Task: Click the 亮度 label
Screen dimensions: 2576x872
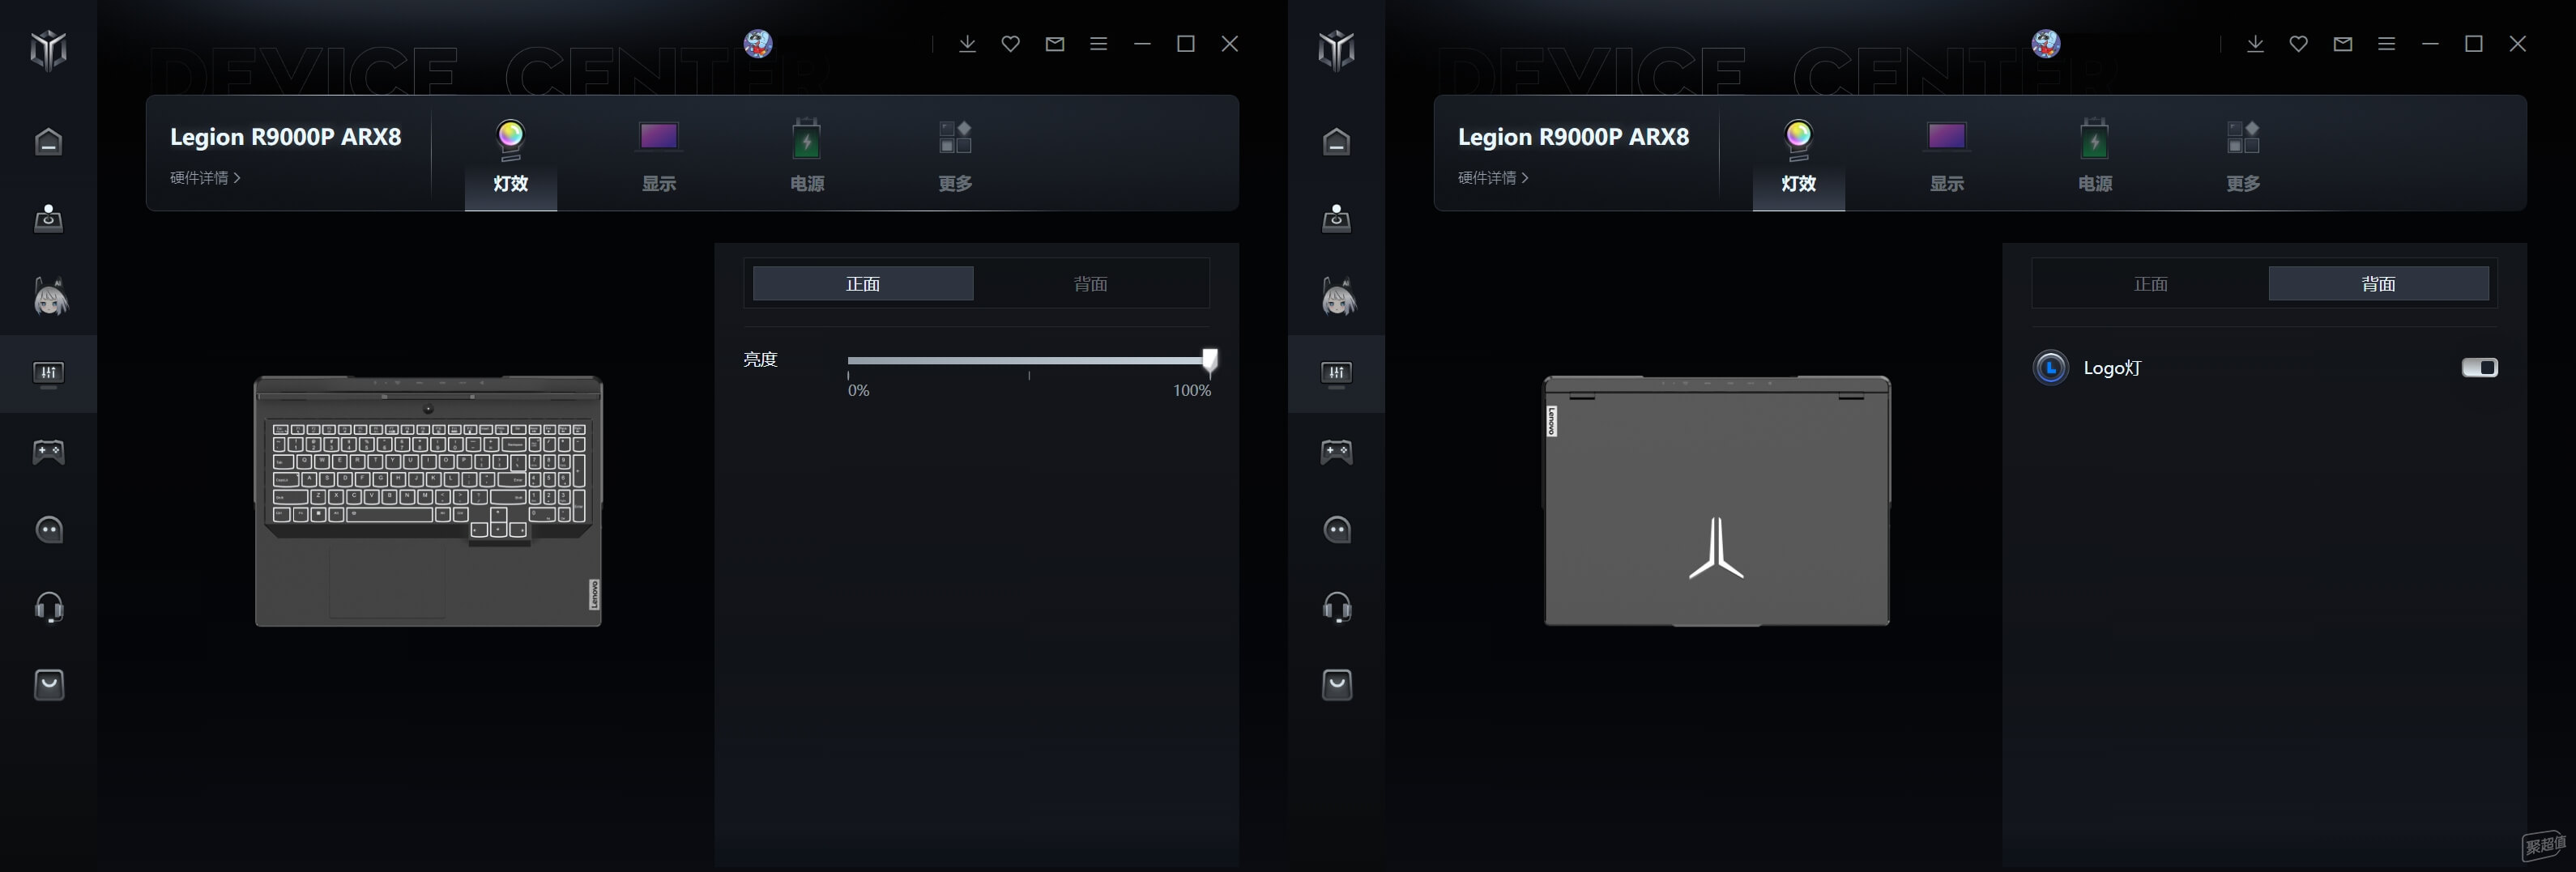Action: tap(760, 360)
